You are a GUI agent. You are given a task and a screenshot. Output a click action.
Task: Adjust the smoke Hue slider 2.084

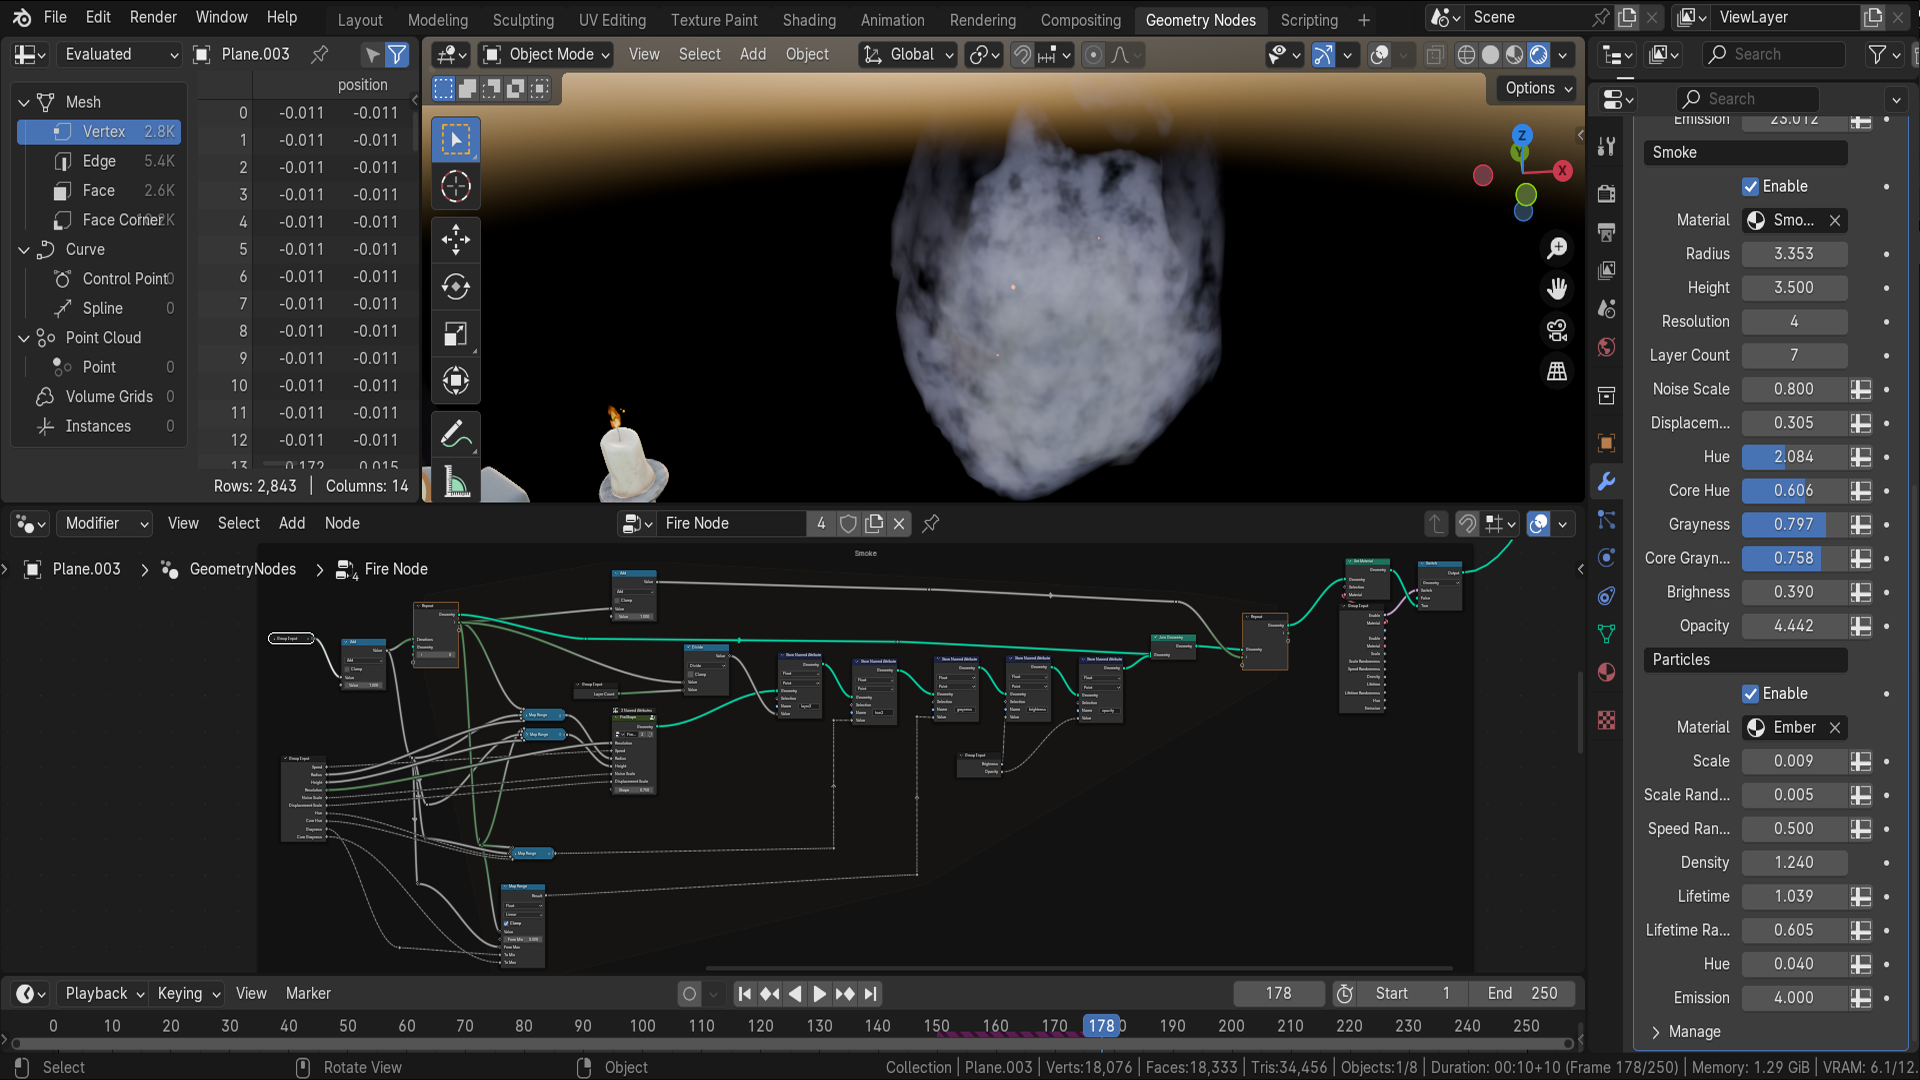pos(1794,457)
